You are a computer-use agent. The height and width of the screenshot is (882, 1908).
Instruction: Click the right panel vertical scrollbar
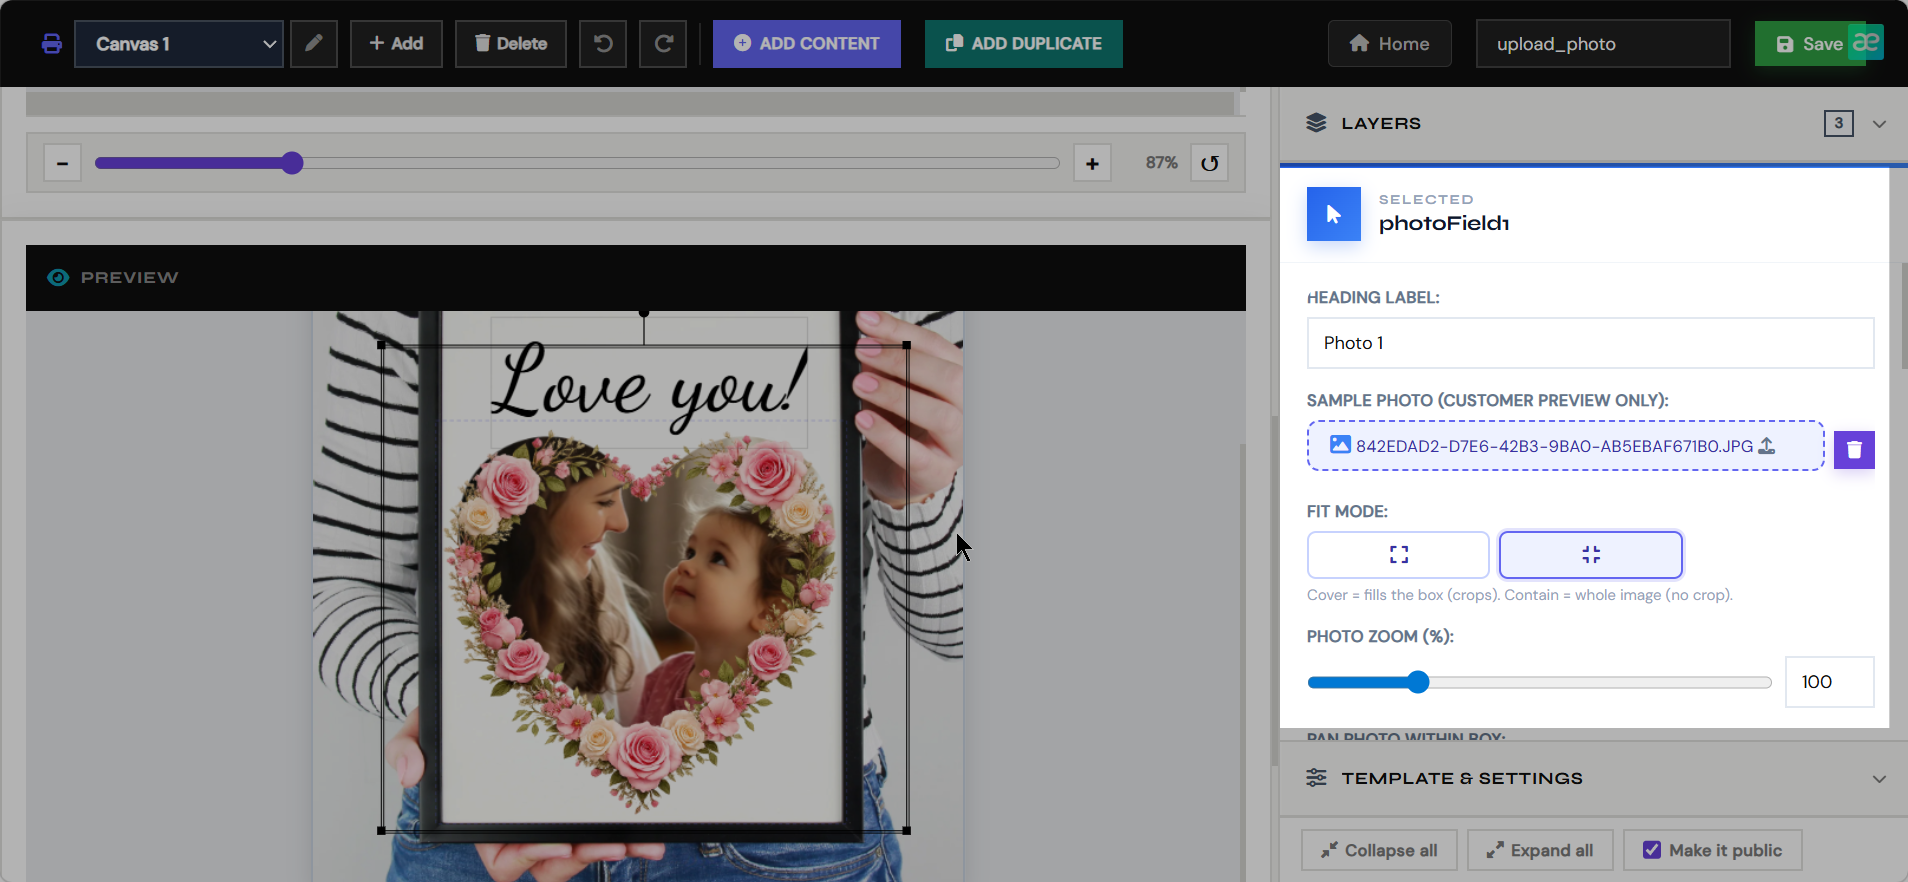[1903, 315]
